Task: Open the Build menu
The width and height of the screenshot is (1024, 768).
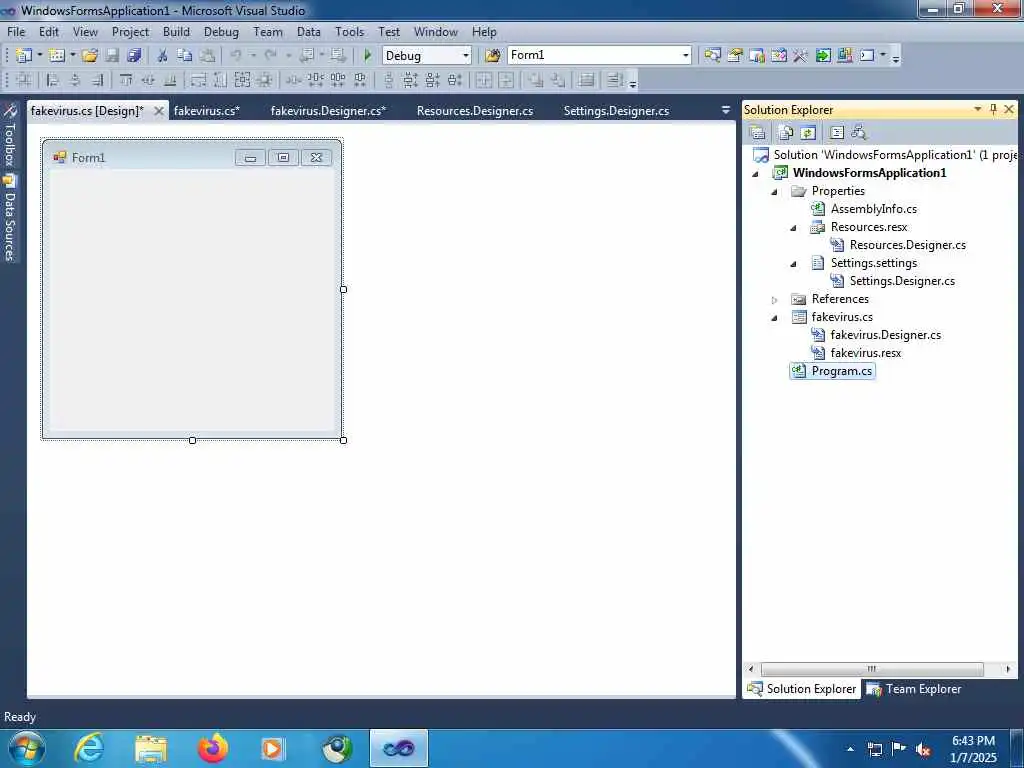Action: point(176,31)
